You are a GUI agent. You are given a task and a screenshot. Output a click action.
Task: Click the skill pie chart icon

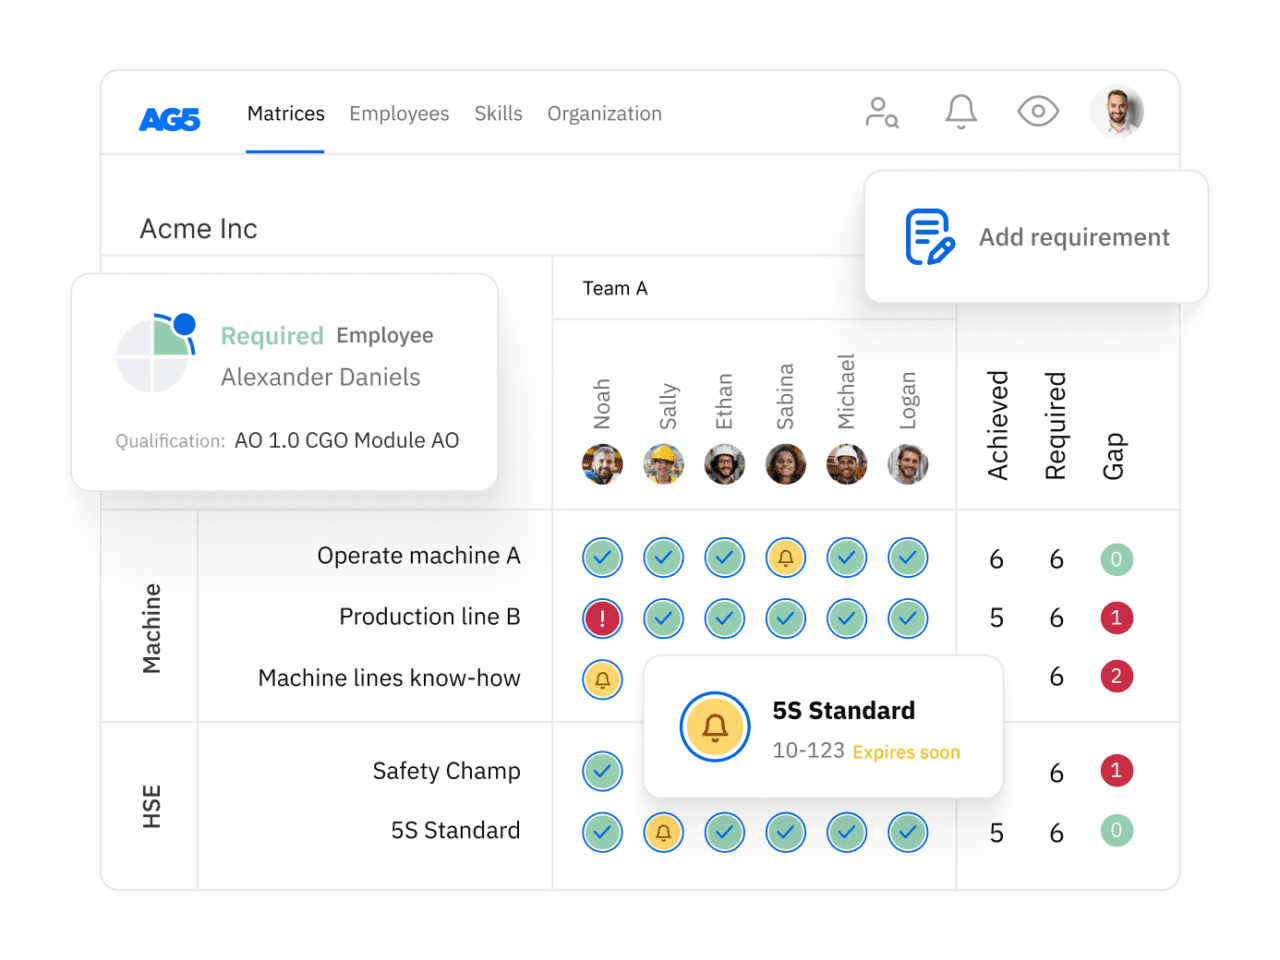point(154,353)
